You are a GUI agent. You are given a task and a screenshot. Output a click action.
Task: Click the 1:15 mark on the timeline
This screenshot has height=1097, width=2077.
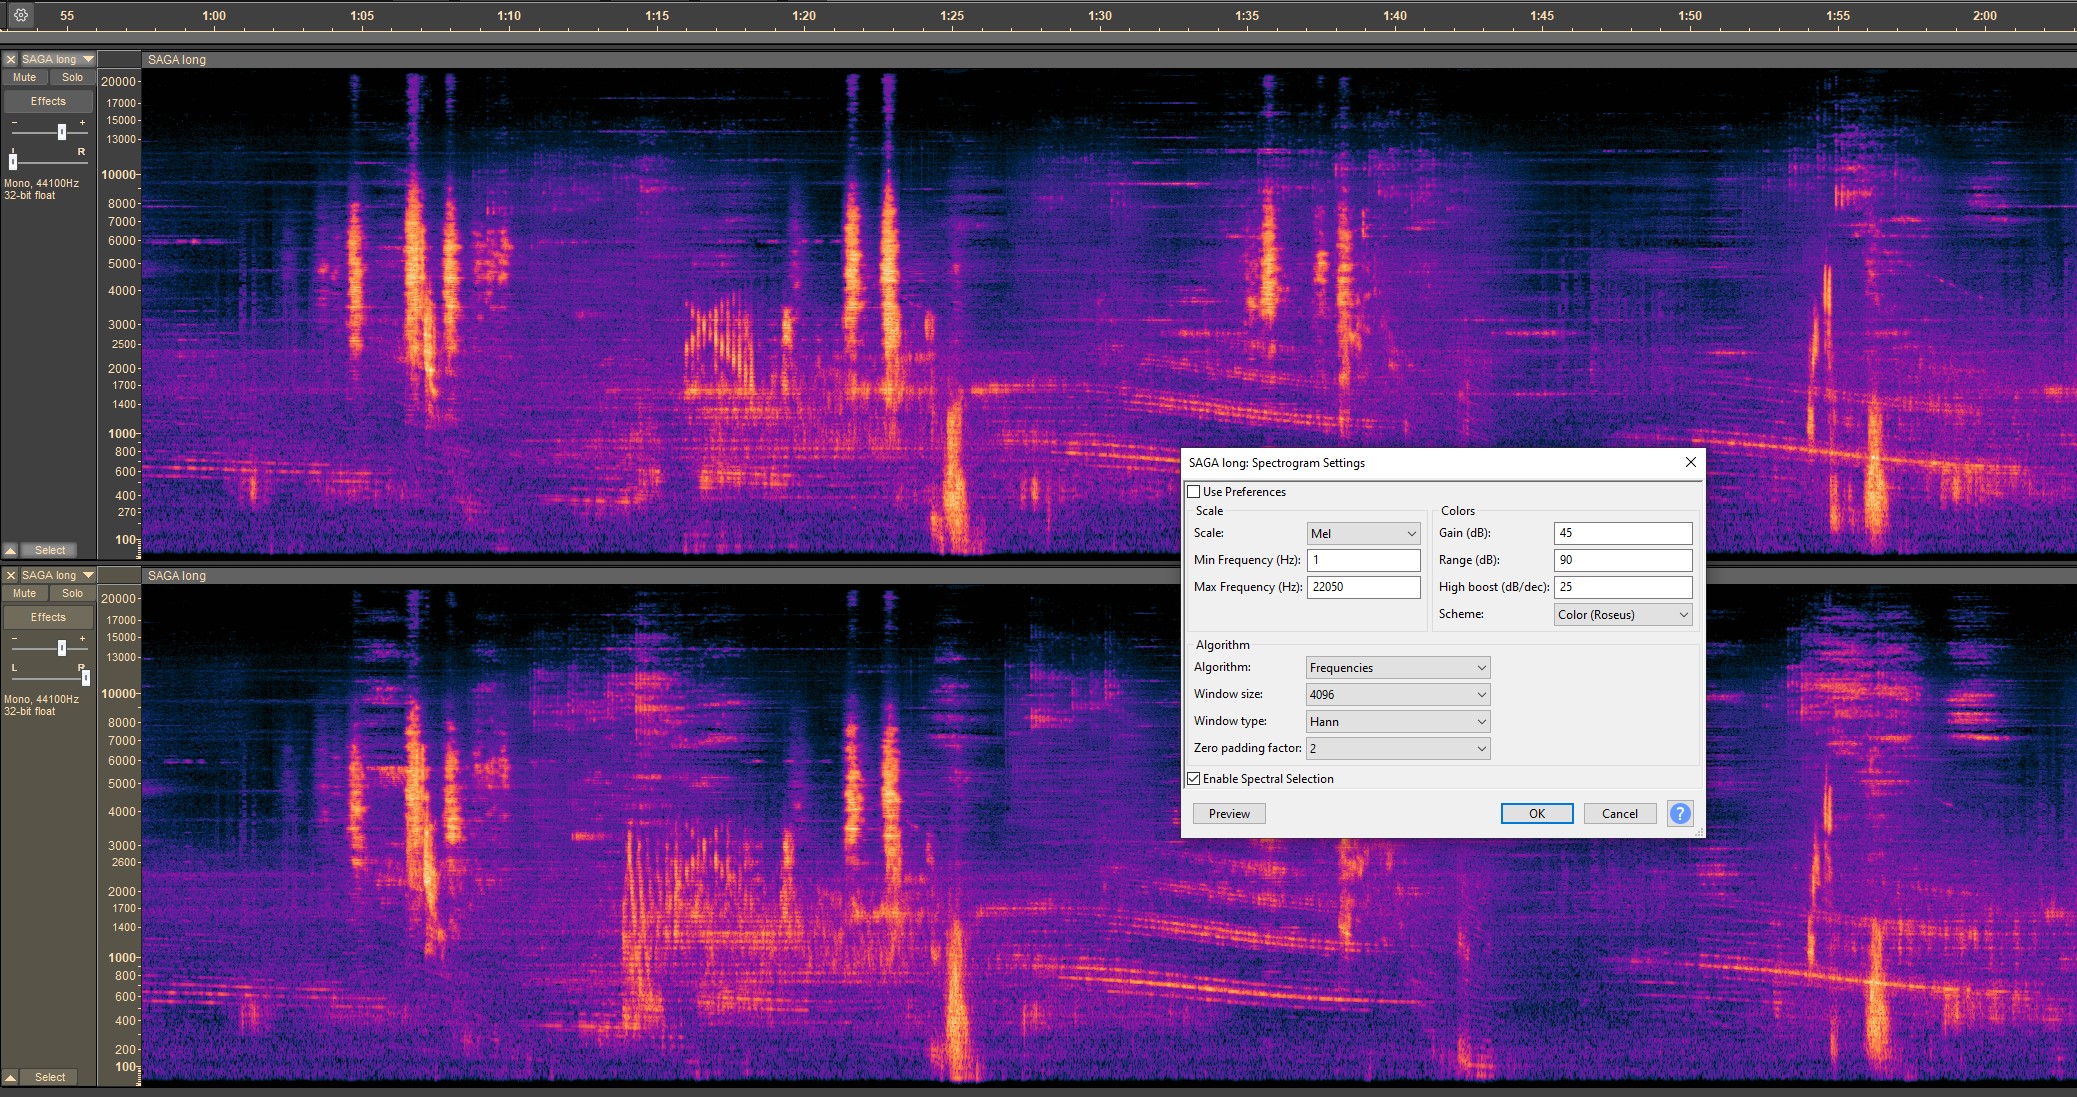point(657,16)
